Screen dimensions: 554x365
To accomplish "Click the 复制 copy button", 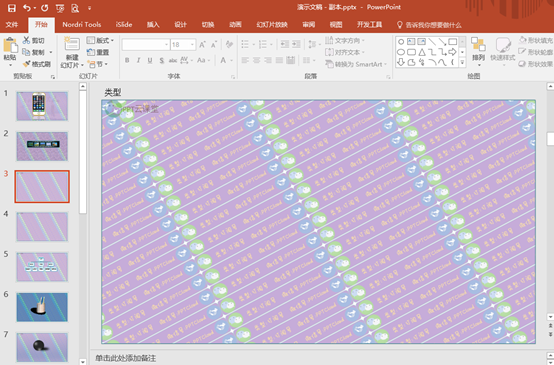I will coord(34,52).
